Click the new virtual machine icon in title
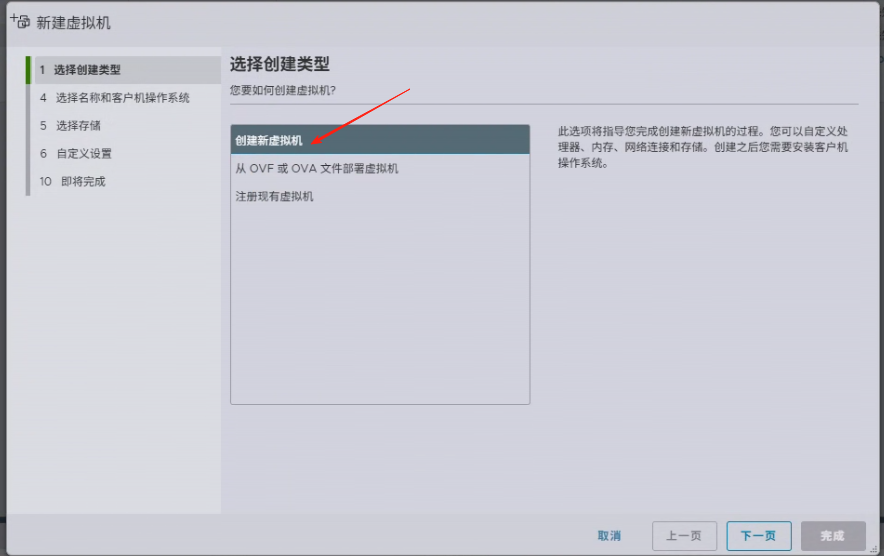The height and width of the screenshot is (556, 884). click(x=20, y=21)
